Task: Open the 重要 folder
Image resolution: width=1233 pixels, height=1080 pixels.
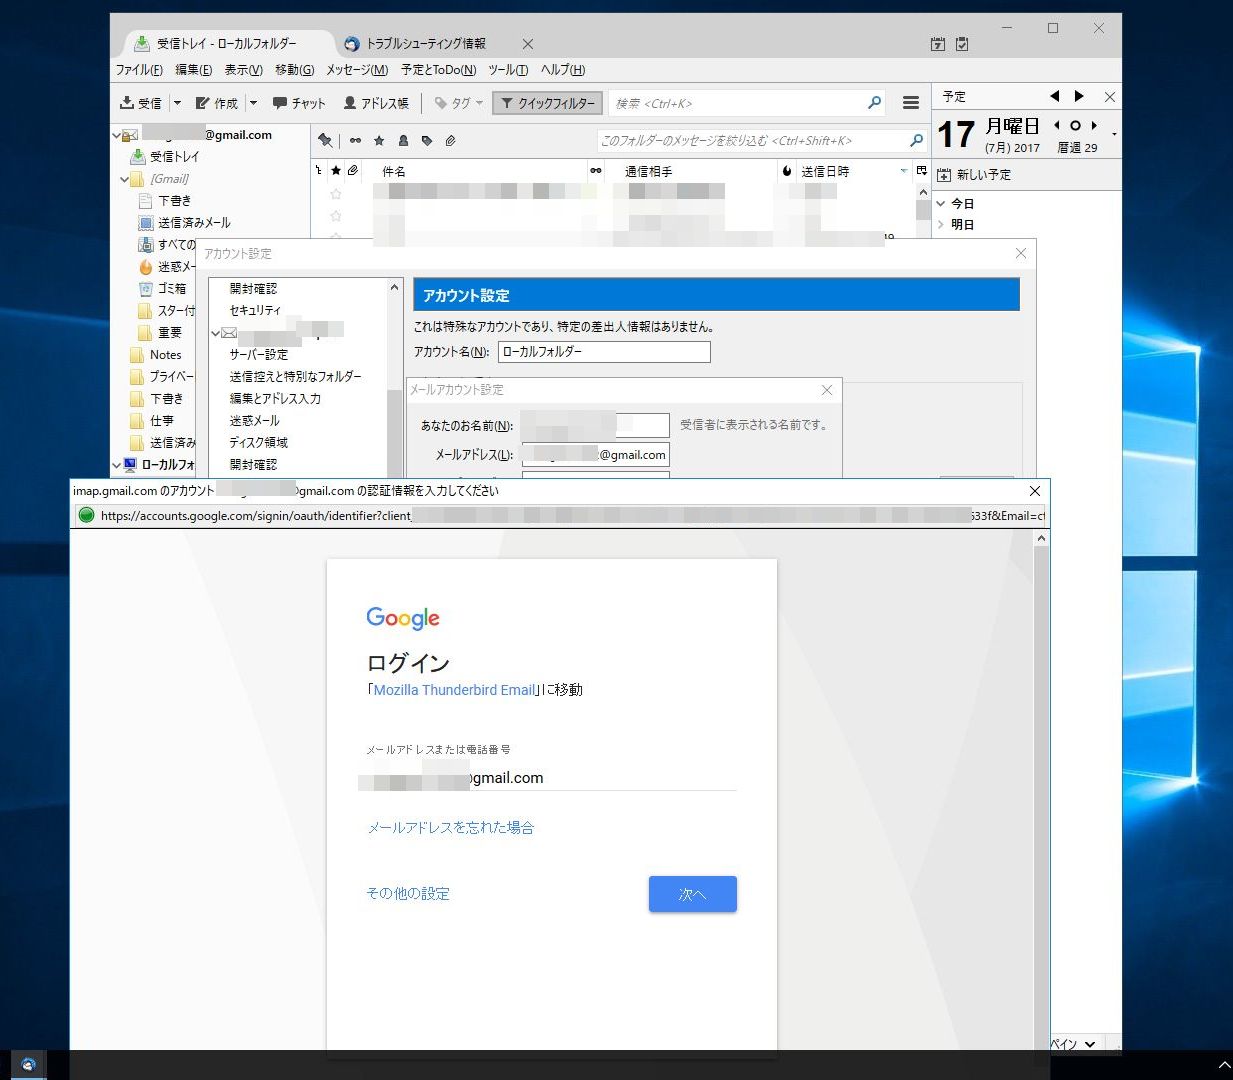Action: 160,333
